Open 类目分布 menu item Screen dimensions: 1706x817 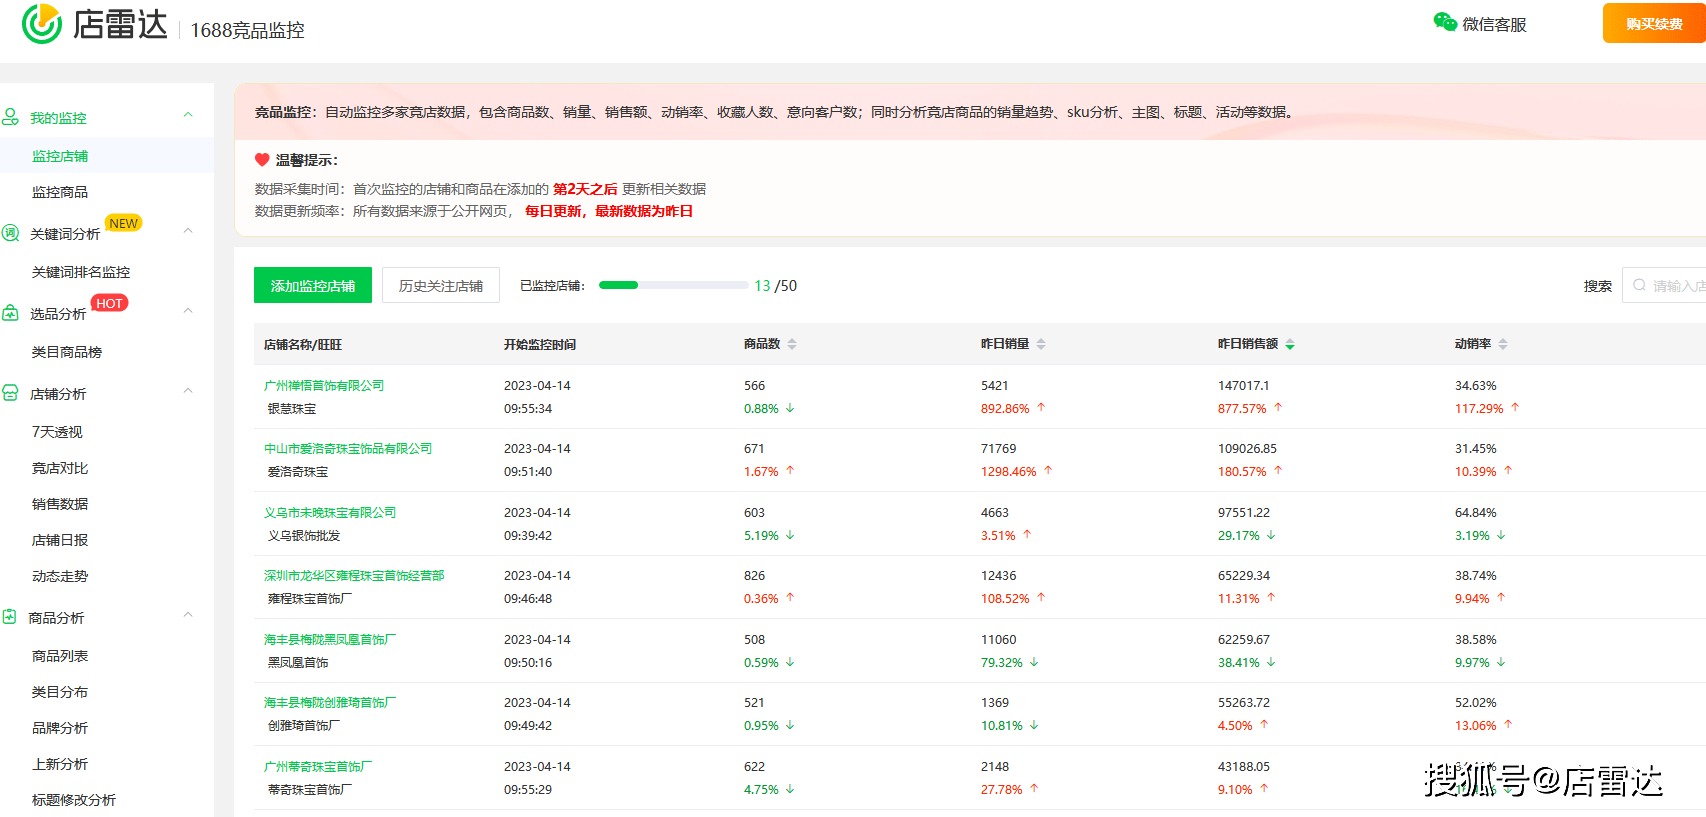point(60,692)
